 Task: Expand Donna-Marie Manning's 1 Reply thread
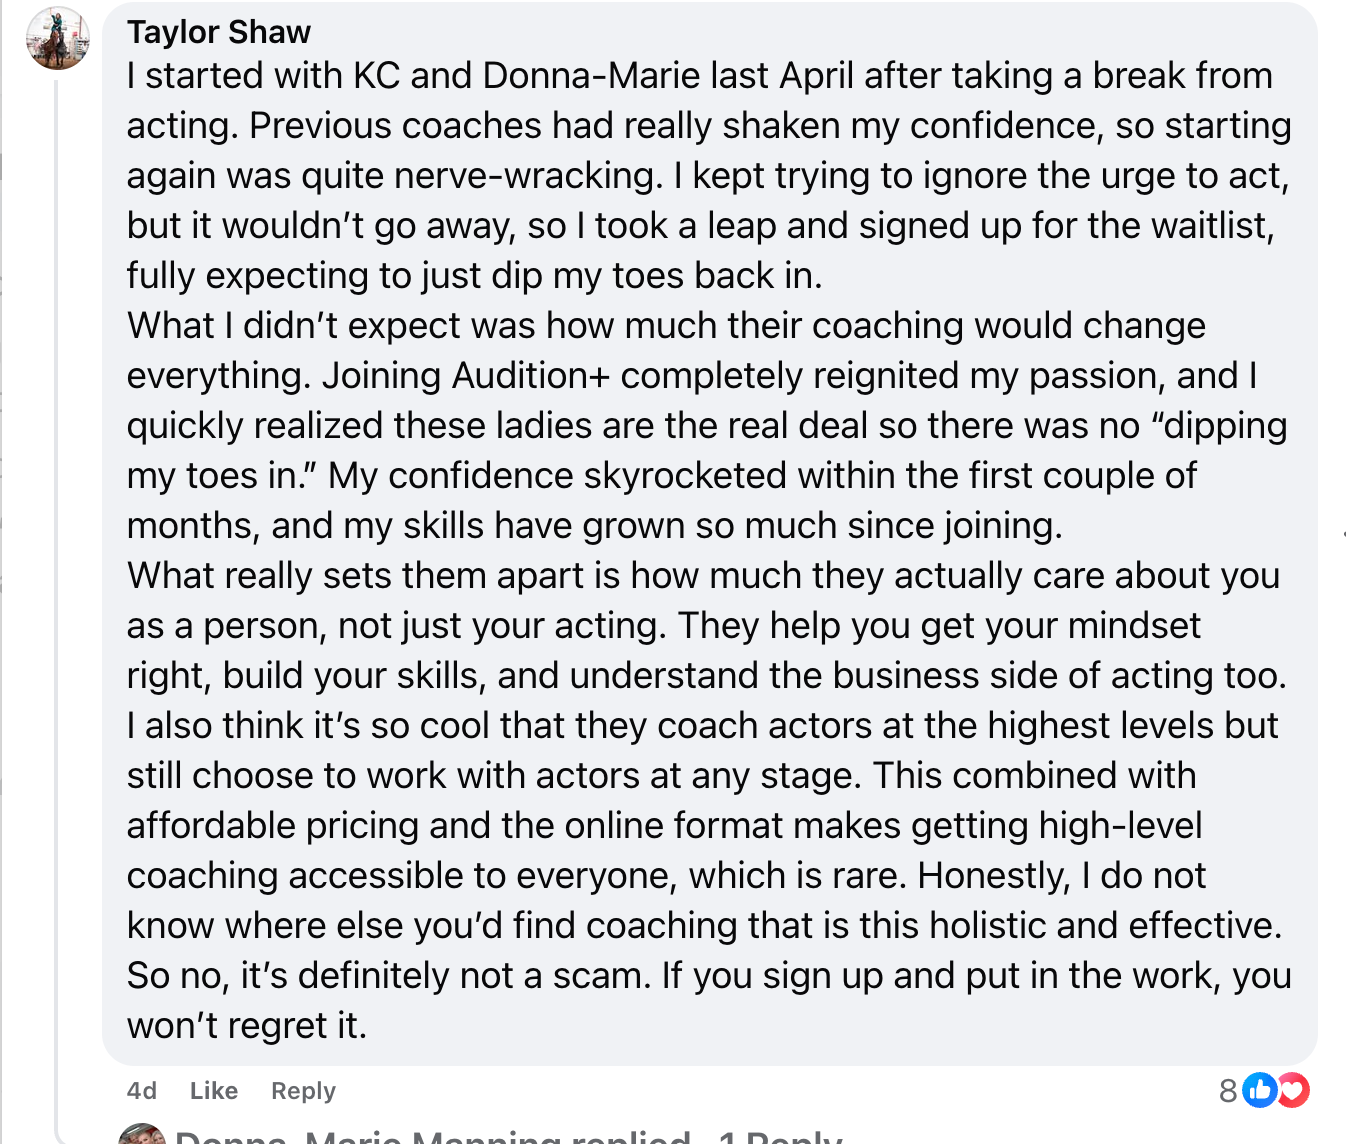(x=780, y=1137)
